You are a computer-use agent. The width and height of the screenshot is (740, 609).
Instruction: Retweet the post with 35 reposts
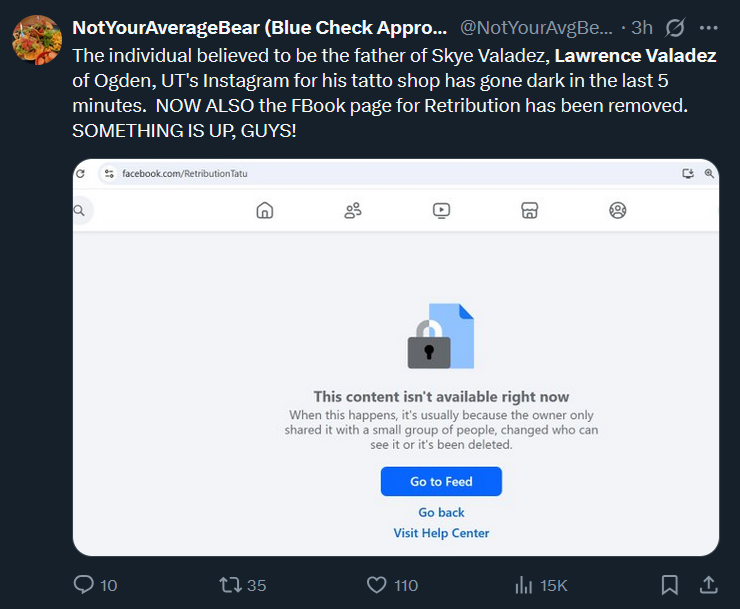pos(230,585)
